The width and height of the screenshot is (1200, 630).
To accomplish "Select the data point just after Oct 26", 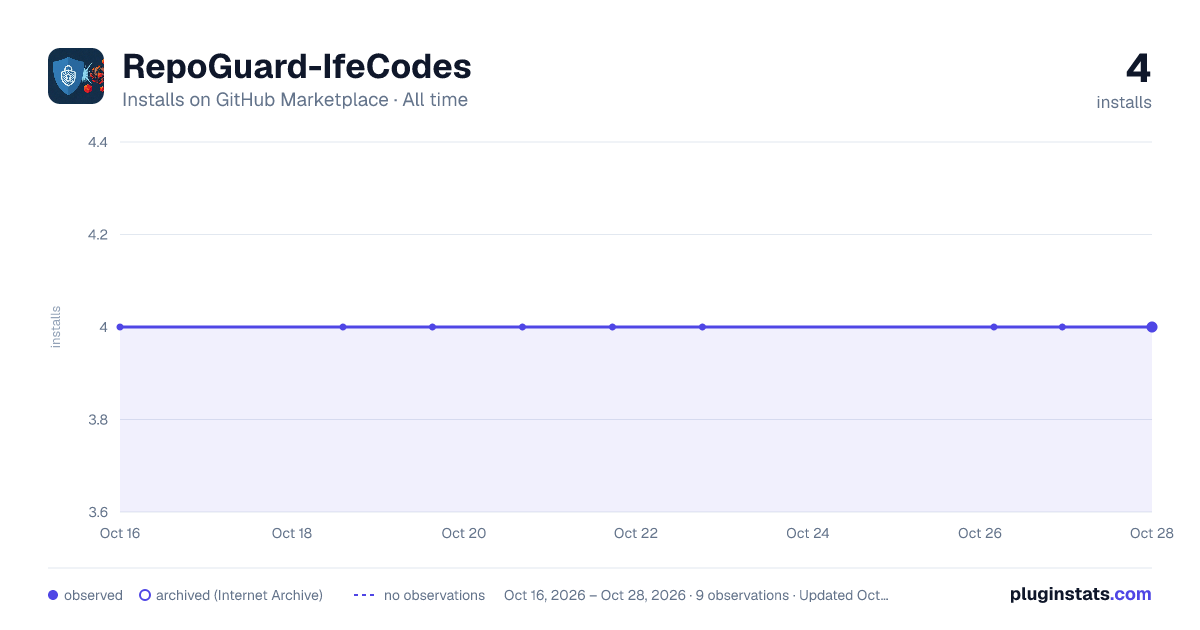I will 994,327.
